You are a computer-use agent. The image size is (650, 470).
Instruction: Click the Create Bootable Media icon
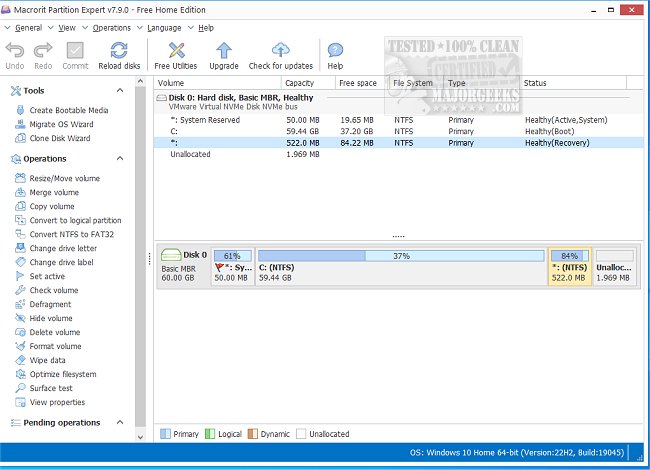click(21, 110)
